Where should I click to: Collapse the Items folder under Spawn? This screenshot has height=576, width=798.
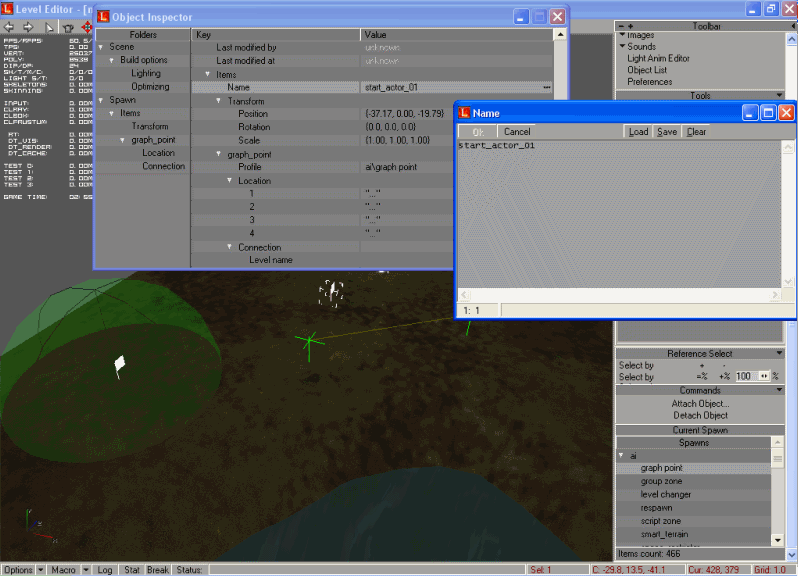click(111, 113)
